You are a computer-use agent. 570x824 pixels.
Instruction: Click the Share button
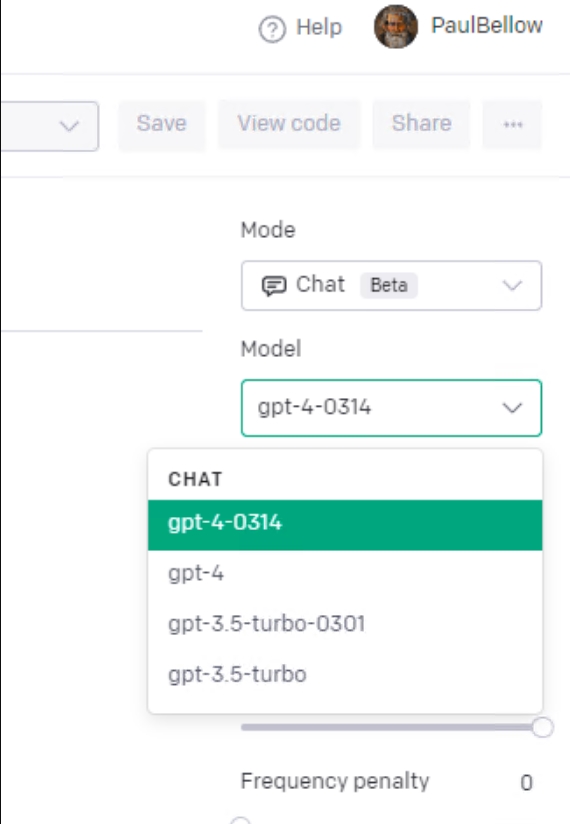[x=421, y=124]
